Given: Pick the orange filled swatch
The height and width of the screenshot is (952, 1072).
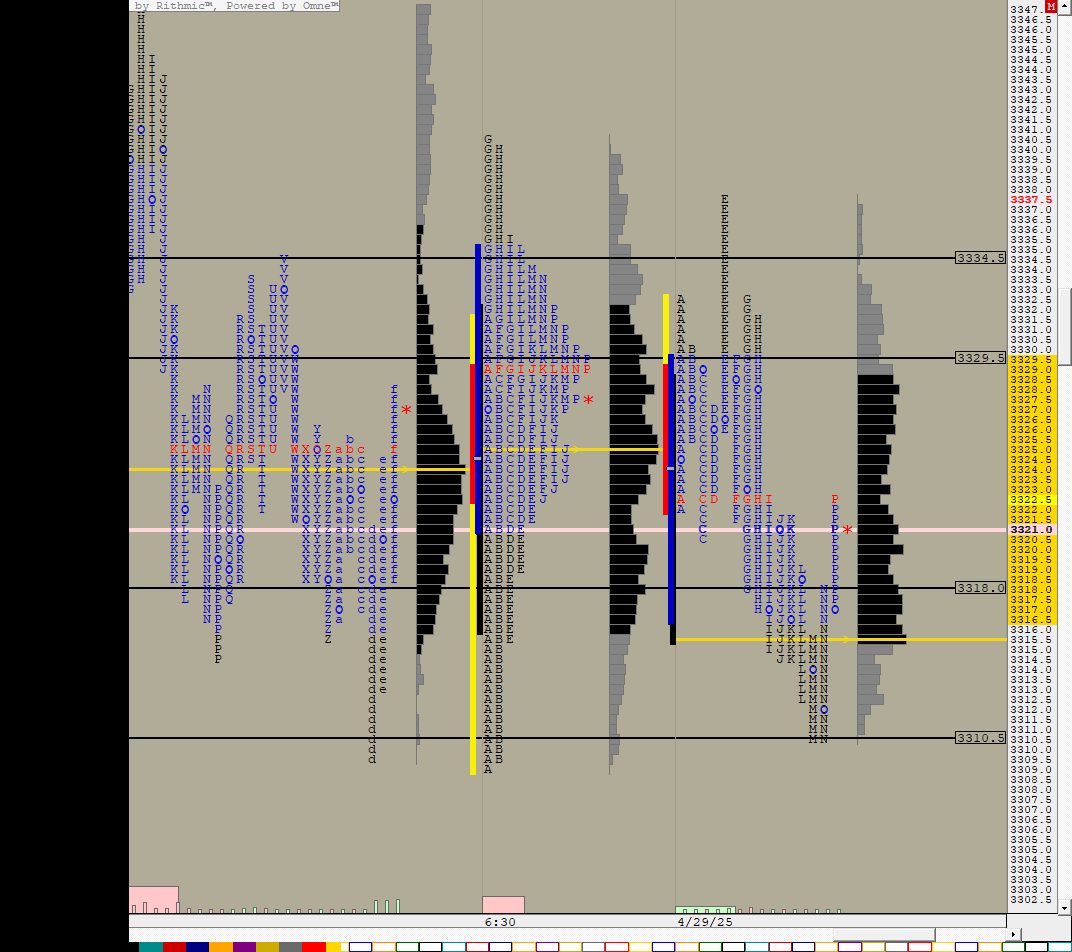Looking at the screenshot, I should 221,947.
